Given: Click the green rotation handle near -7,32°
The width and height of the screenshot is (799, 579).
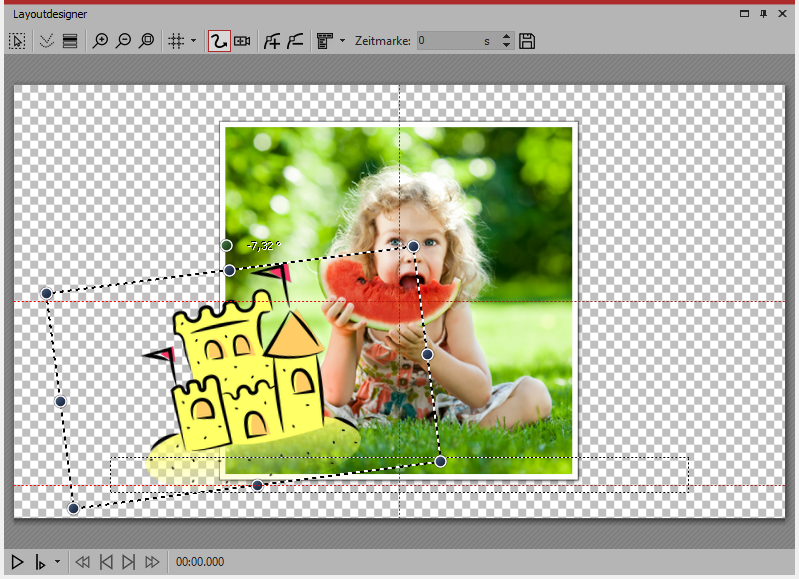Looking at the screenshot, I should (227, 246).
